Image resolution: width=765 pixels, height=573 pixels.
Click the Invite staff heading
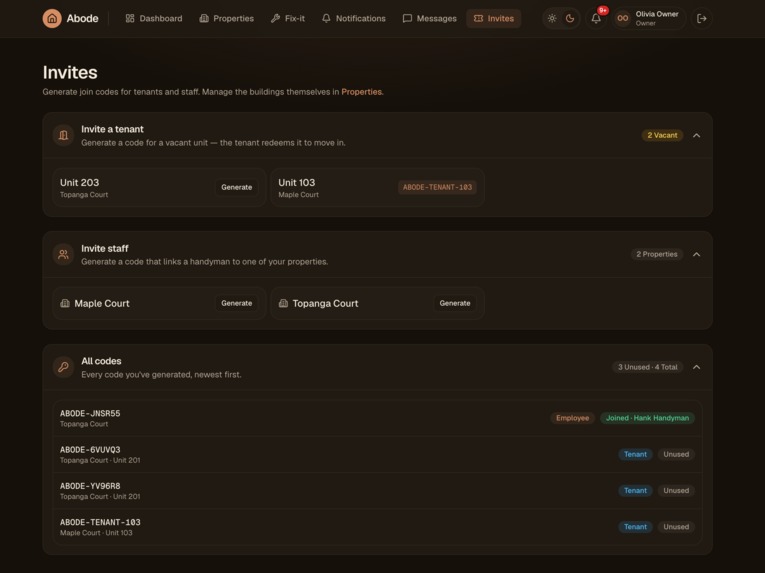[104, 248]
